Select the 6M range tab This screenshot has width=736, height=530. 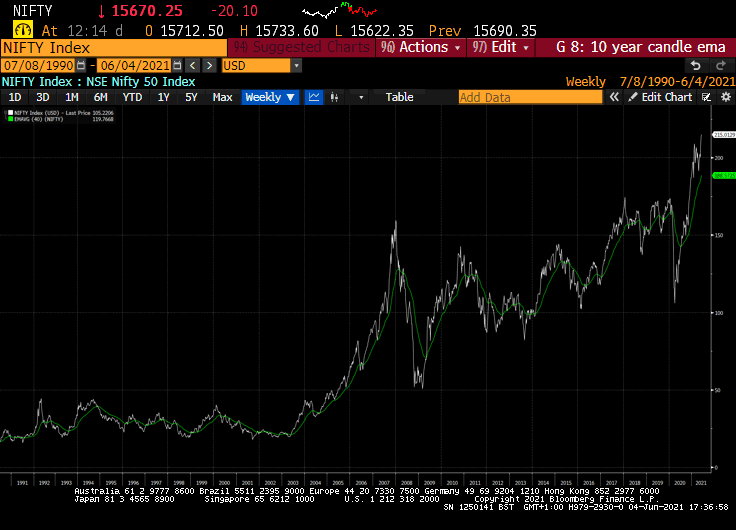[100, 97]
